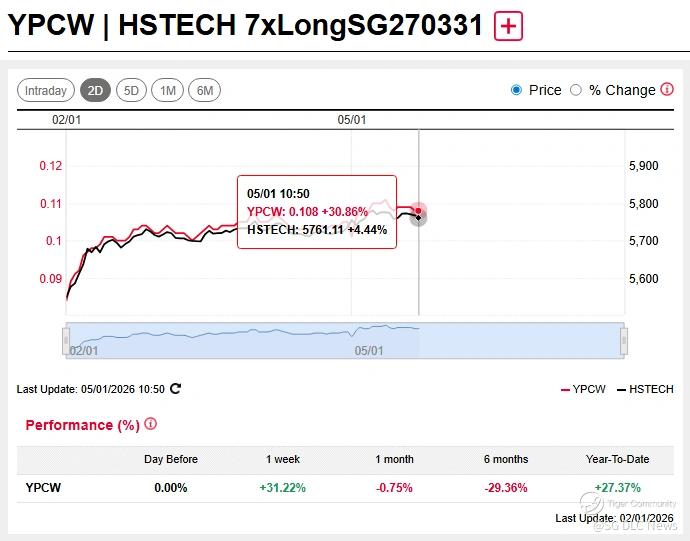Click the 6 months column header
Image resolution: width=690 pixels, height=541 pixels.
point(506,459)
